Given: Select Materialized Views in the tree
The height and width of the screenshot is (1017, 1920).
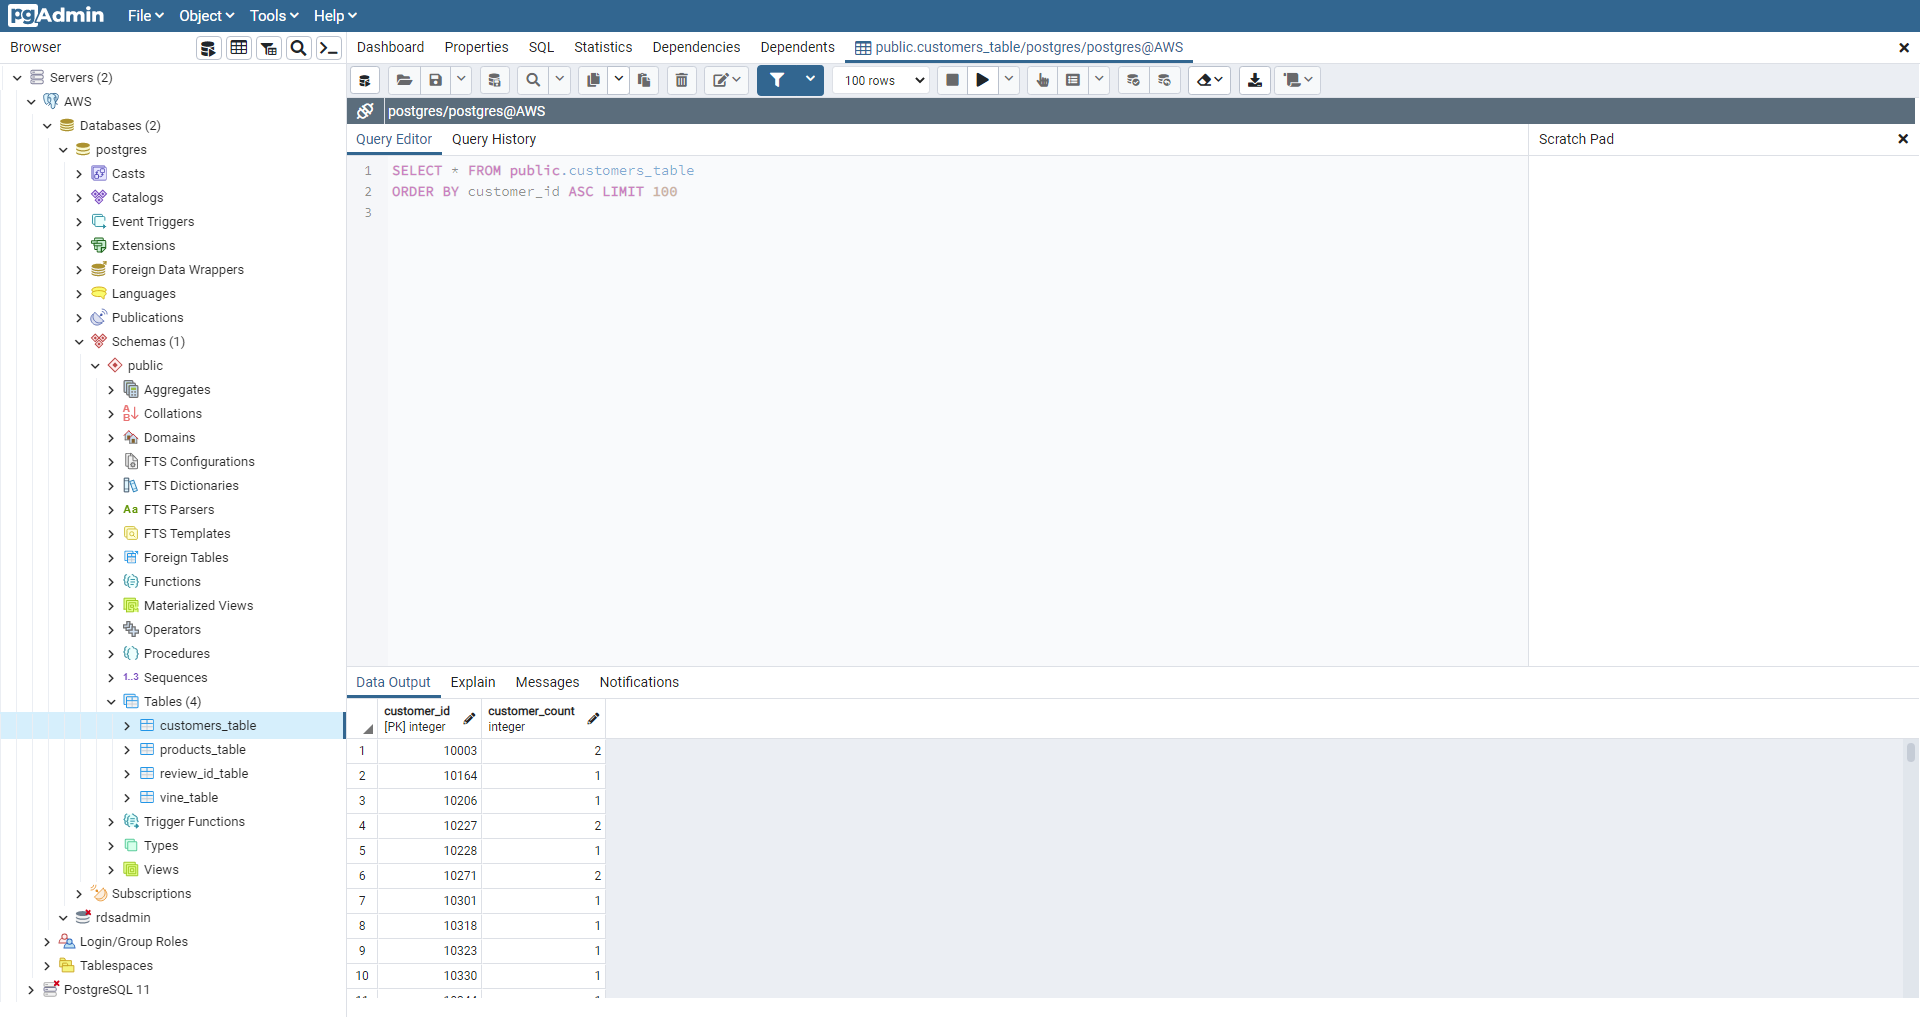Looking at the screenshot, I should coord(198,606).
